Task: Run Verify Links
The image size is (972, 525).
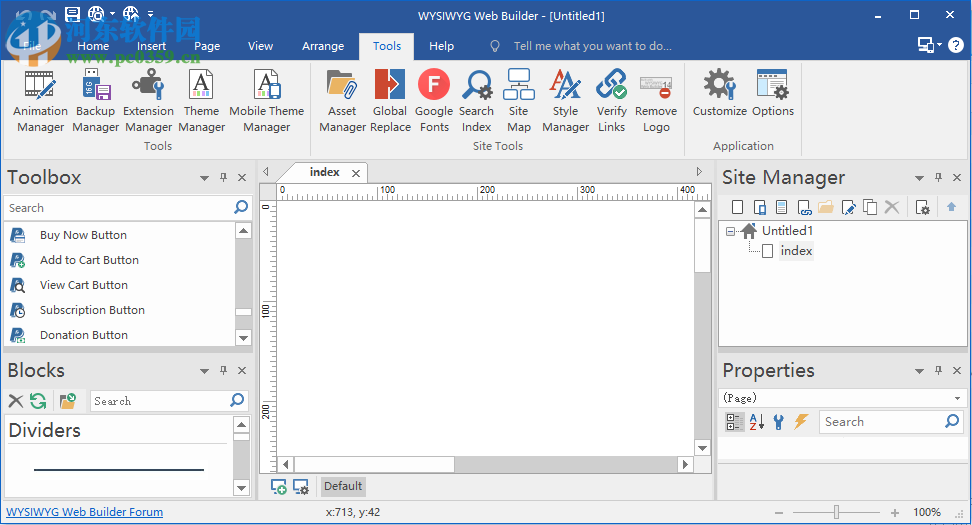Action: (611, 101)
